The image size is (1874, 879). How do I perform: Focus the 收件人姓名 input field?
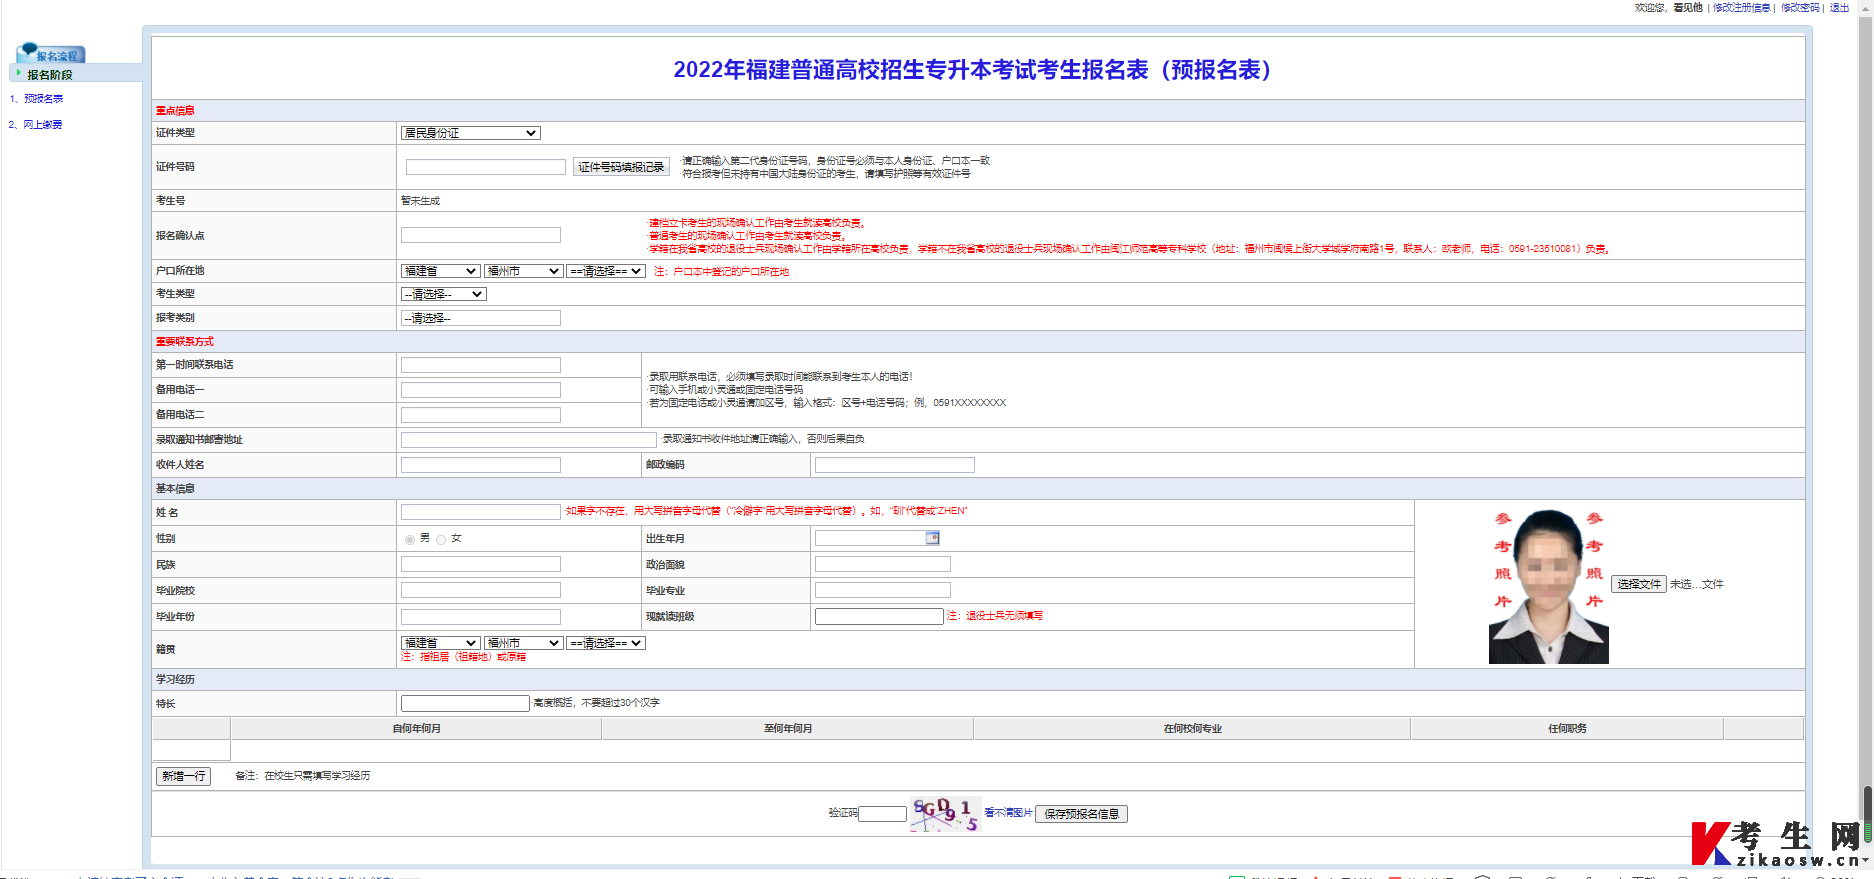click(x=481, y=465)
